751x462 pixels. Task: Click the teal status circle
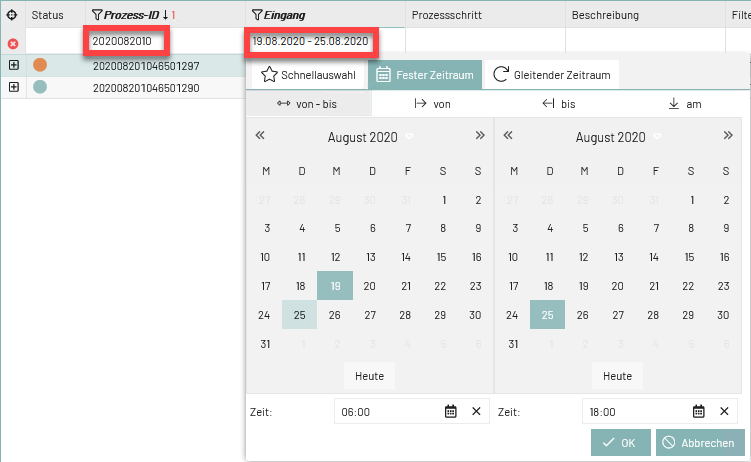point(40,87)
